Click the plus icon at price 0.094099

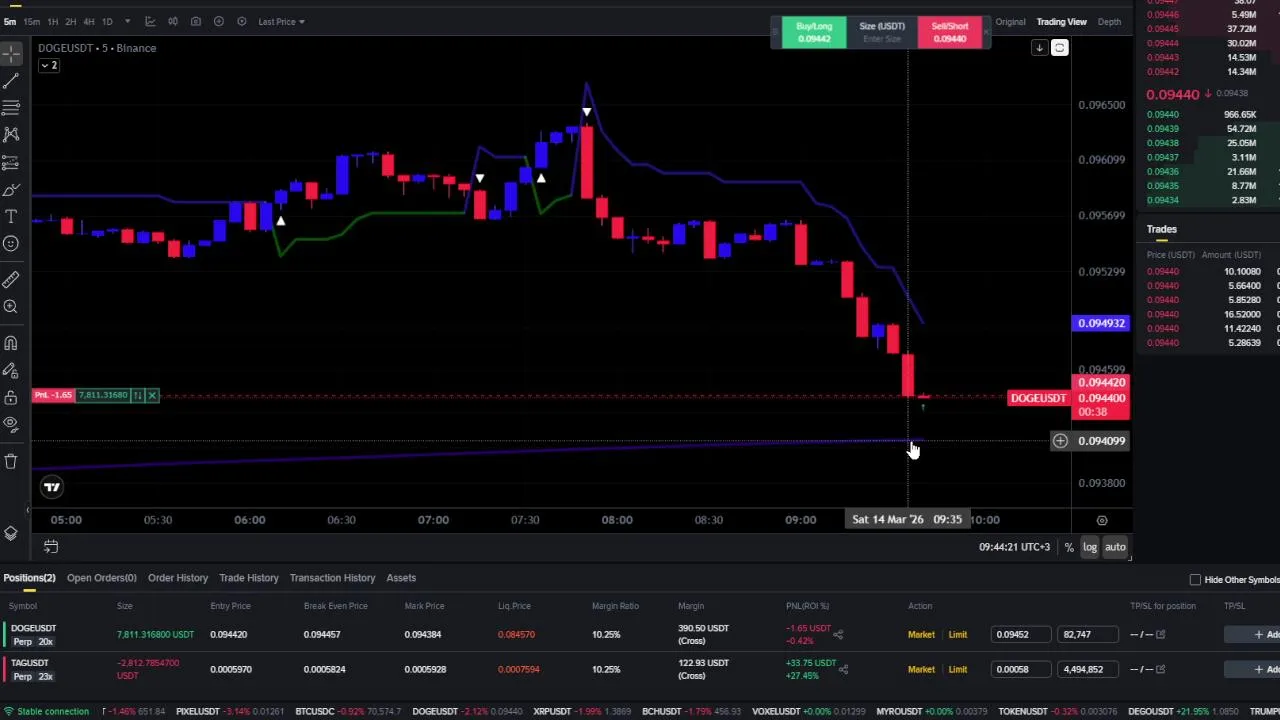1060,441
